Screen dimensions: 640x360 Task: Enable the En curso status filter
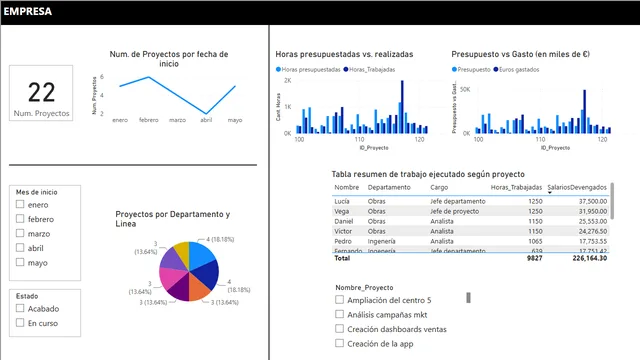pyautogui.click(x=20, y=323)
